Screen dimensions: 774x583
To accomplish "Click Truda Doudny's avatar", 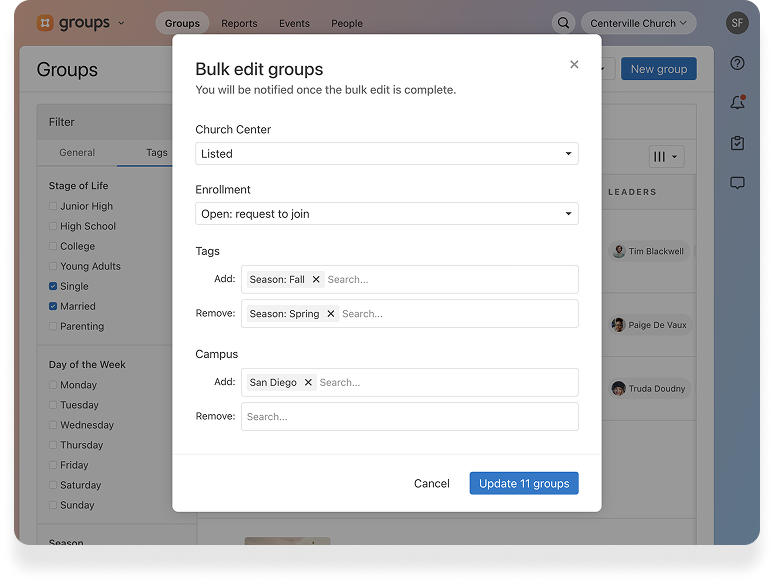I will pyautogui.click(x=618, y=389).
